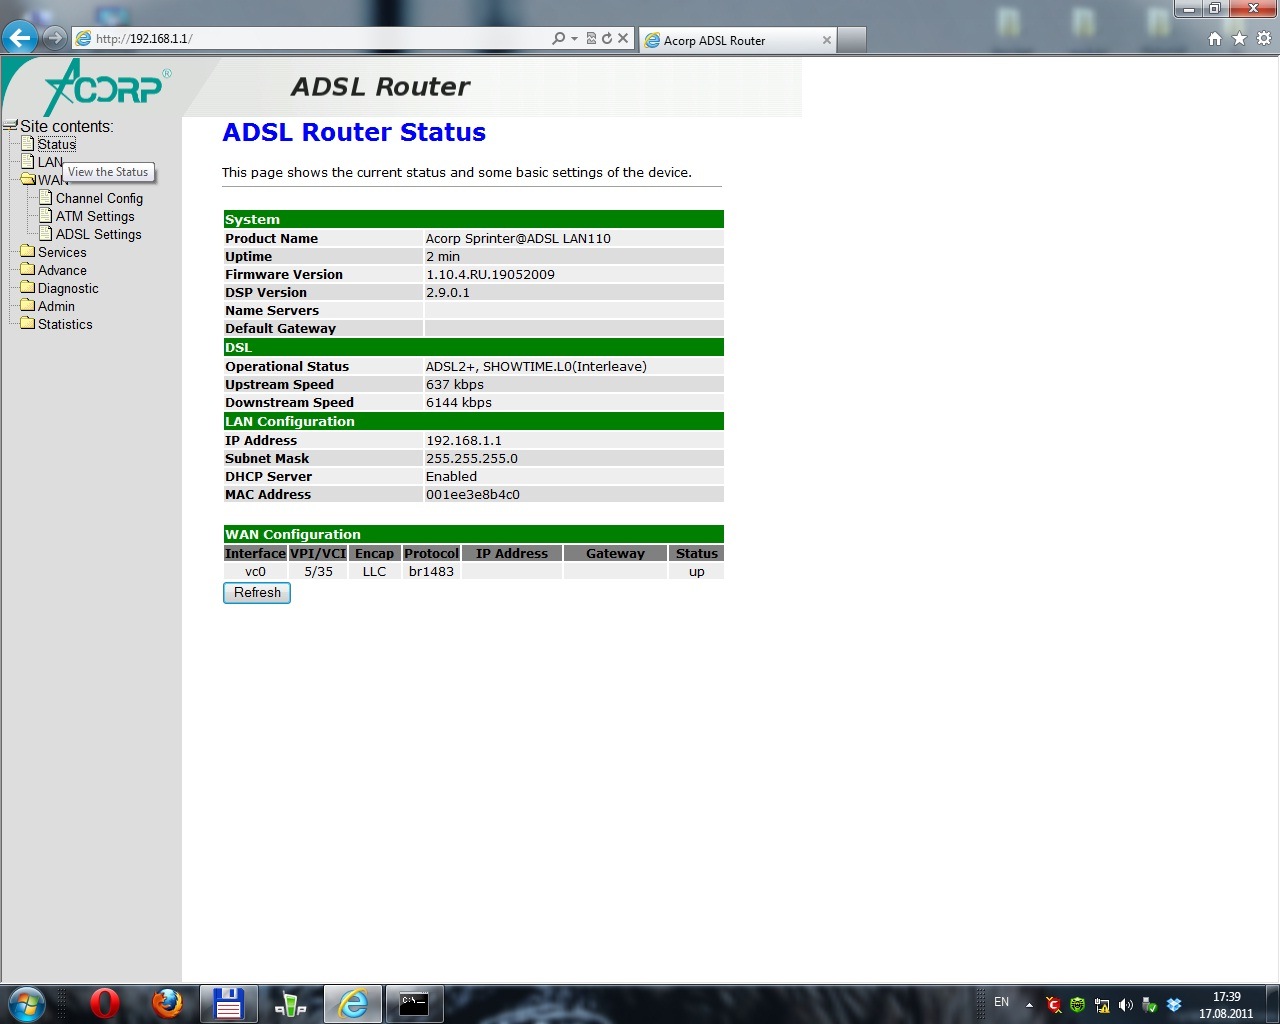The height and width of the screenshot is (1024, 1280).
Task: Click the Acorp logo
Action: [105, 88]
